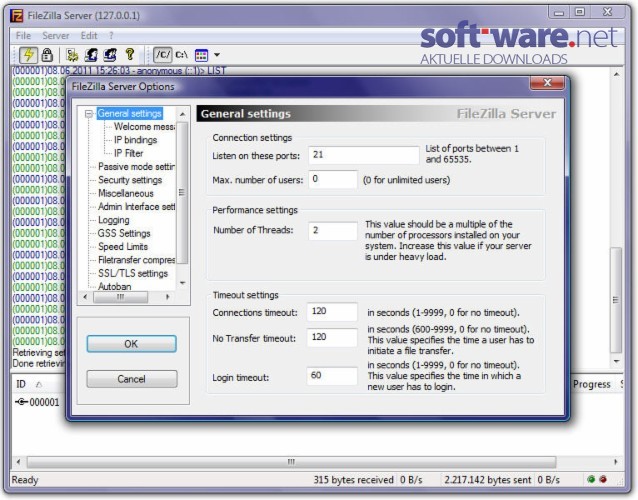638x500 pixels.
Task: Collapse the General settings tree node
Action: click(88, 114)
